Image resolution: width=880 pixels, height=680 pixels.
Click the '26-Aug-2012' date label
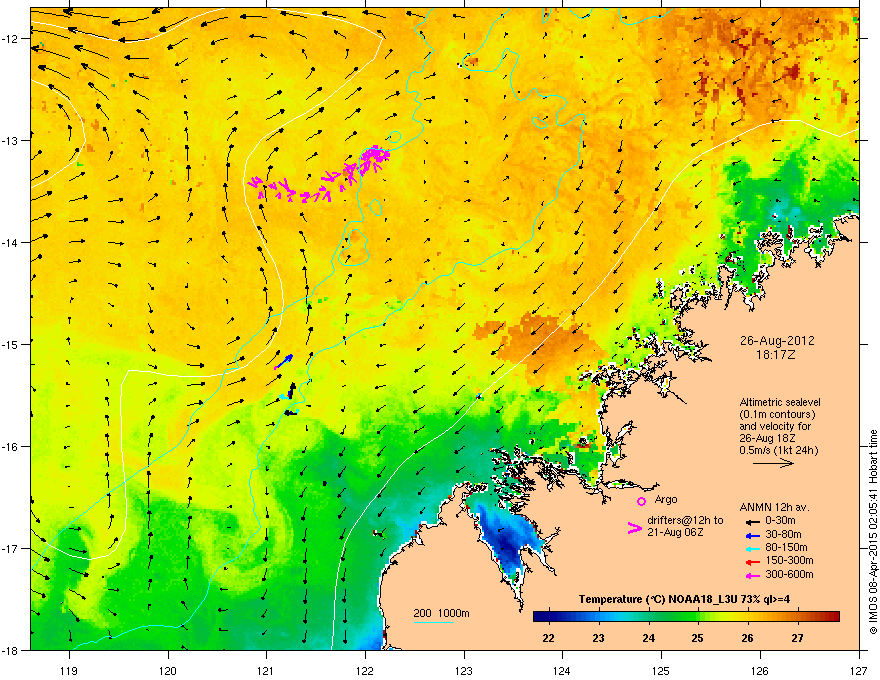[777, 341]
